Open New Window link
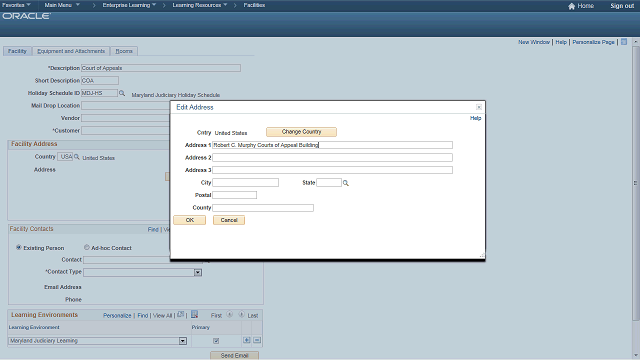The height and width of the screenshot is (360, 640). (534, 42)
